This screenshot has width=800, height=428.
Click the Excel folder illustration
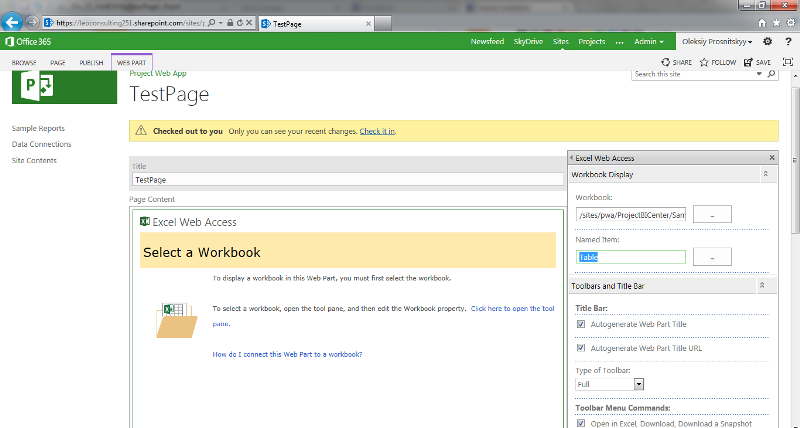[x=176, y=320]
